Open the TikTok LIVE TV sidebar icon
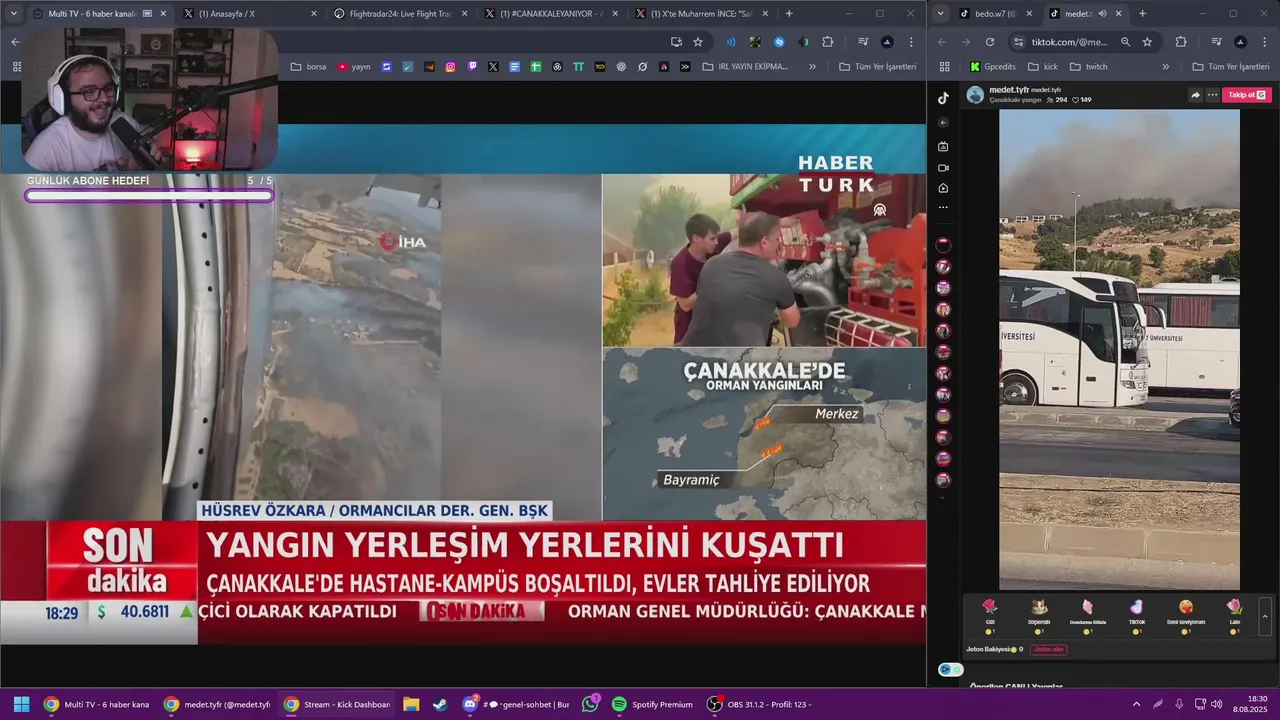 [x=943, y=146]
